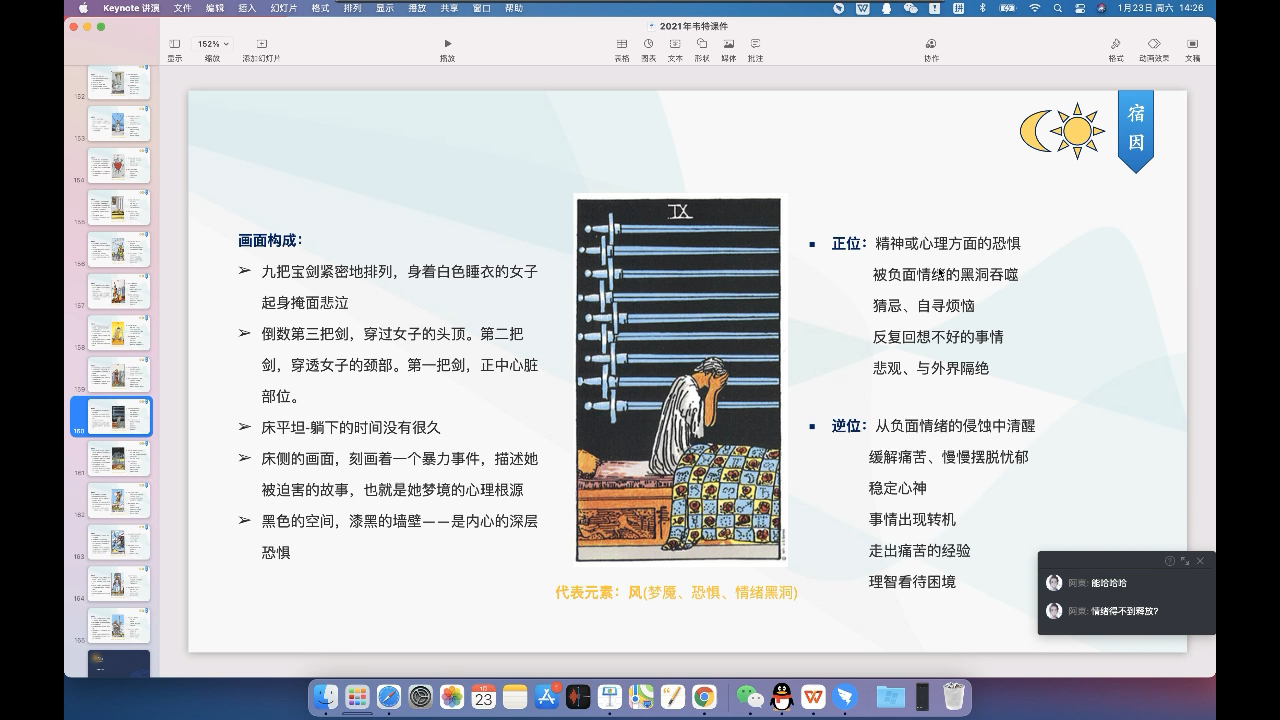Open Launchpad from the Dock
1280x720 pixels.
(x=357, y=697)
